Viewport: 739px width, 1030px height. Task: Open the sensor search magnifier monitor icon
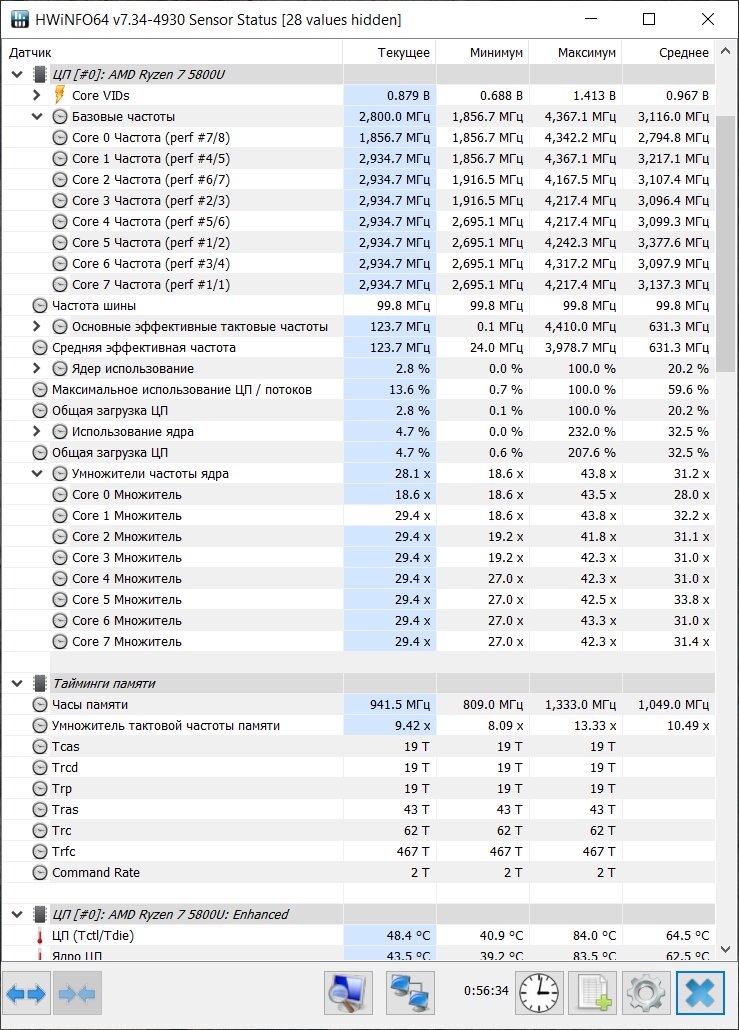point(348,993)
